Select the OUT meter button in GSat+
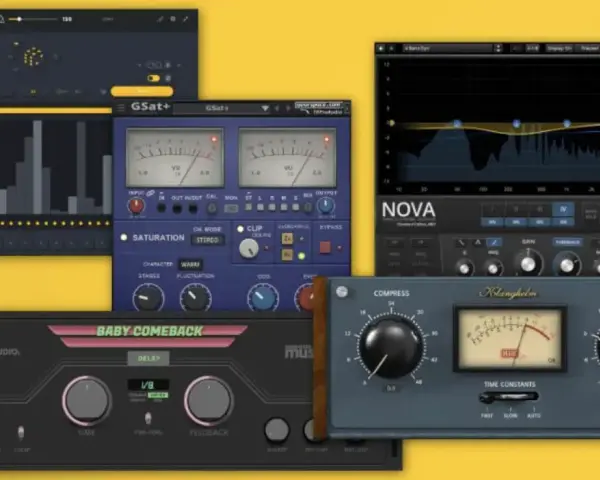 177,209
